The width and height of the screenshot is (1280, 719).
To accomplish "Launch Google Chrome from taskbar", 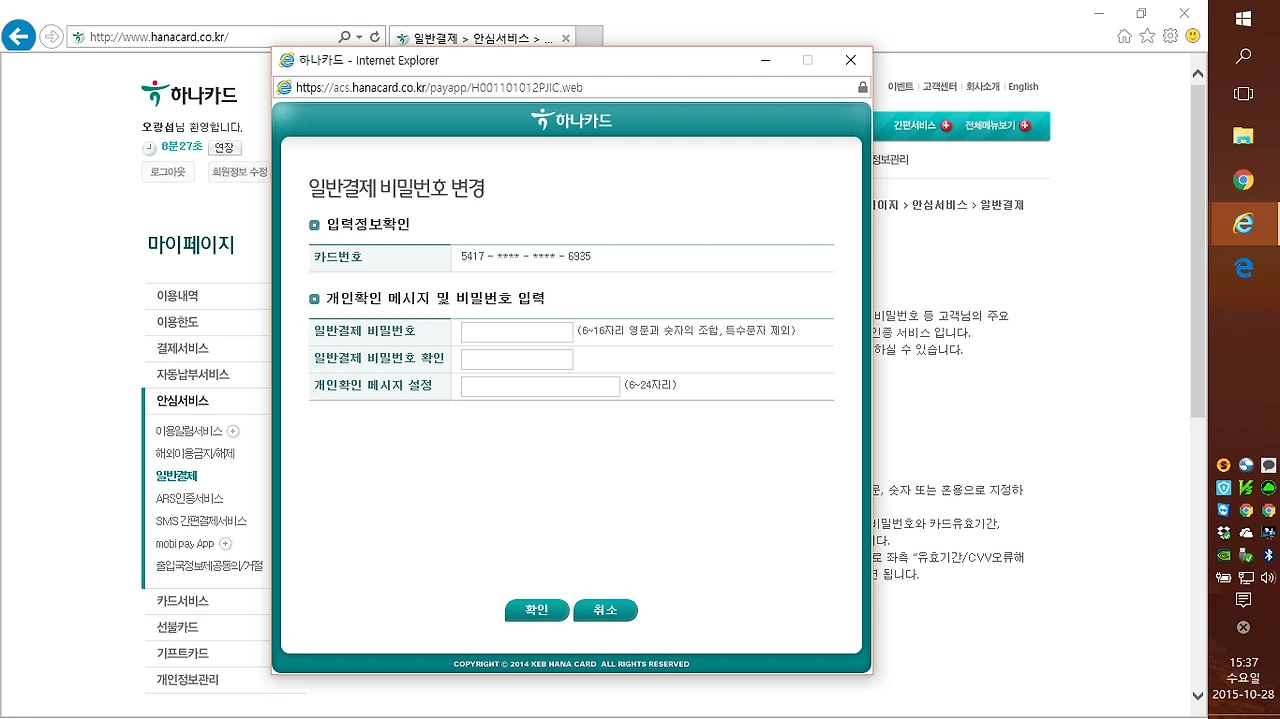I will tap(1243, 180).
